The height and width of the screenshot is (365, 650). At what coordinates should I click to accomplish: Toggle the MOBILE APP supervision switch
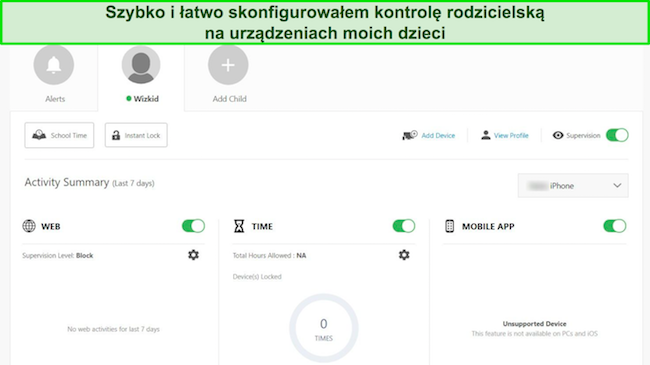pyautogui.click(x=615, y=226)
